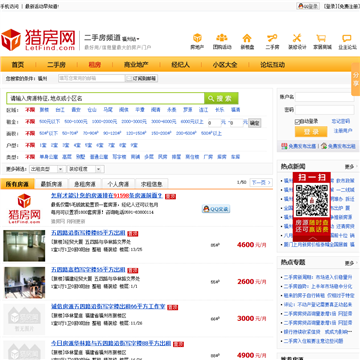Switch to the 最新房源 tab
The width and height of the screenshot is (360, 360).
click(x=51, y=184)
